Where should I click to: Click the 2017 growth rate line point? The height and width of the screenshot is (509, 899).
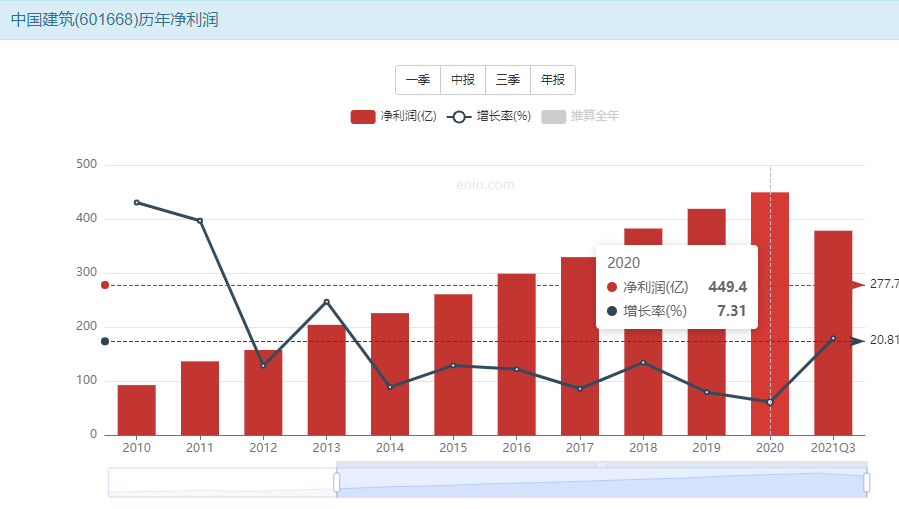pyautogui.click(x=580, y=389)
